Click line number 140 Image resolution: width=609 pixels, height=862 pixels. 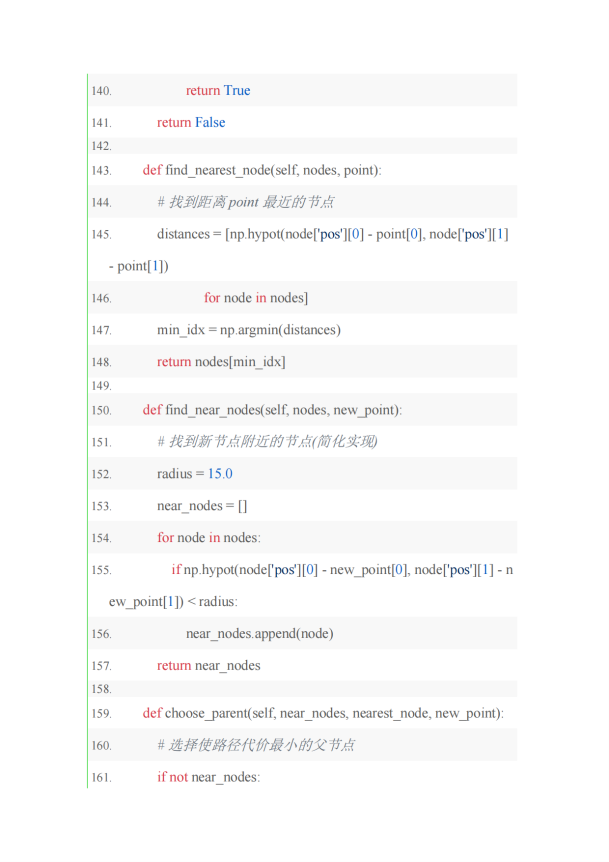101,91
